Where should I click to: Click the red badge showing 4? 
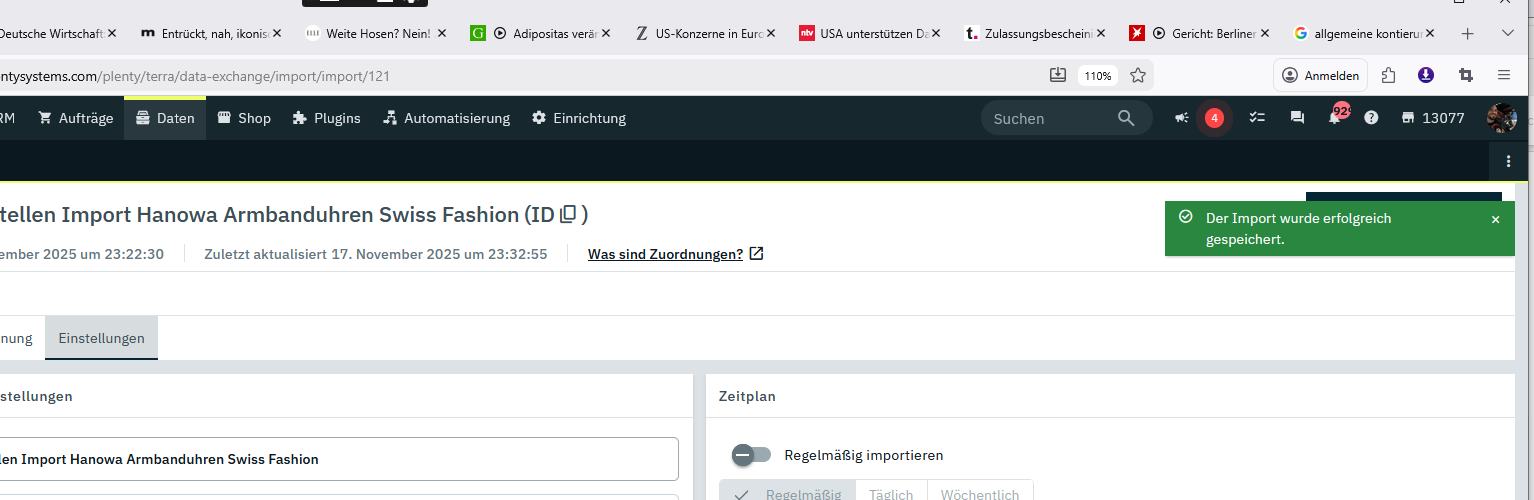click(x=1214, y=118)
